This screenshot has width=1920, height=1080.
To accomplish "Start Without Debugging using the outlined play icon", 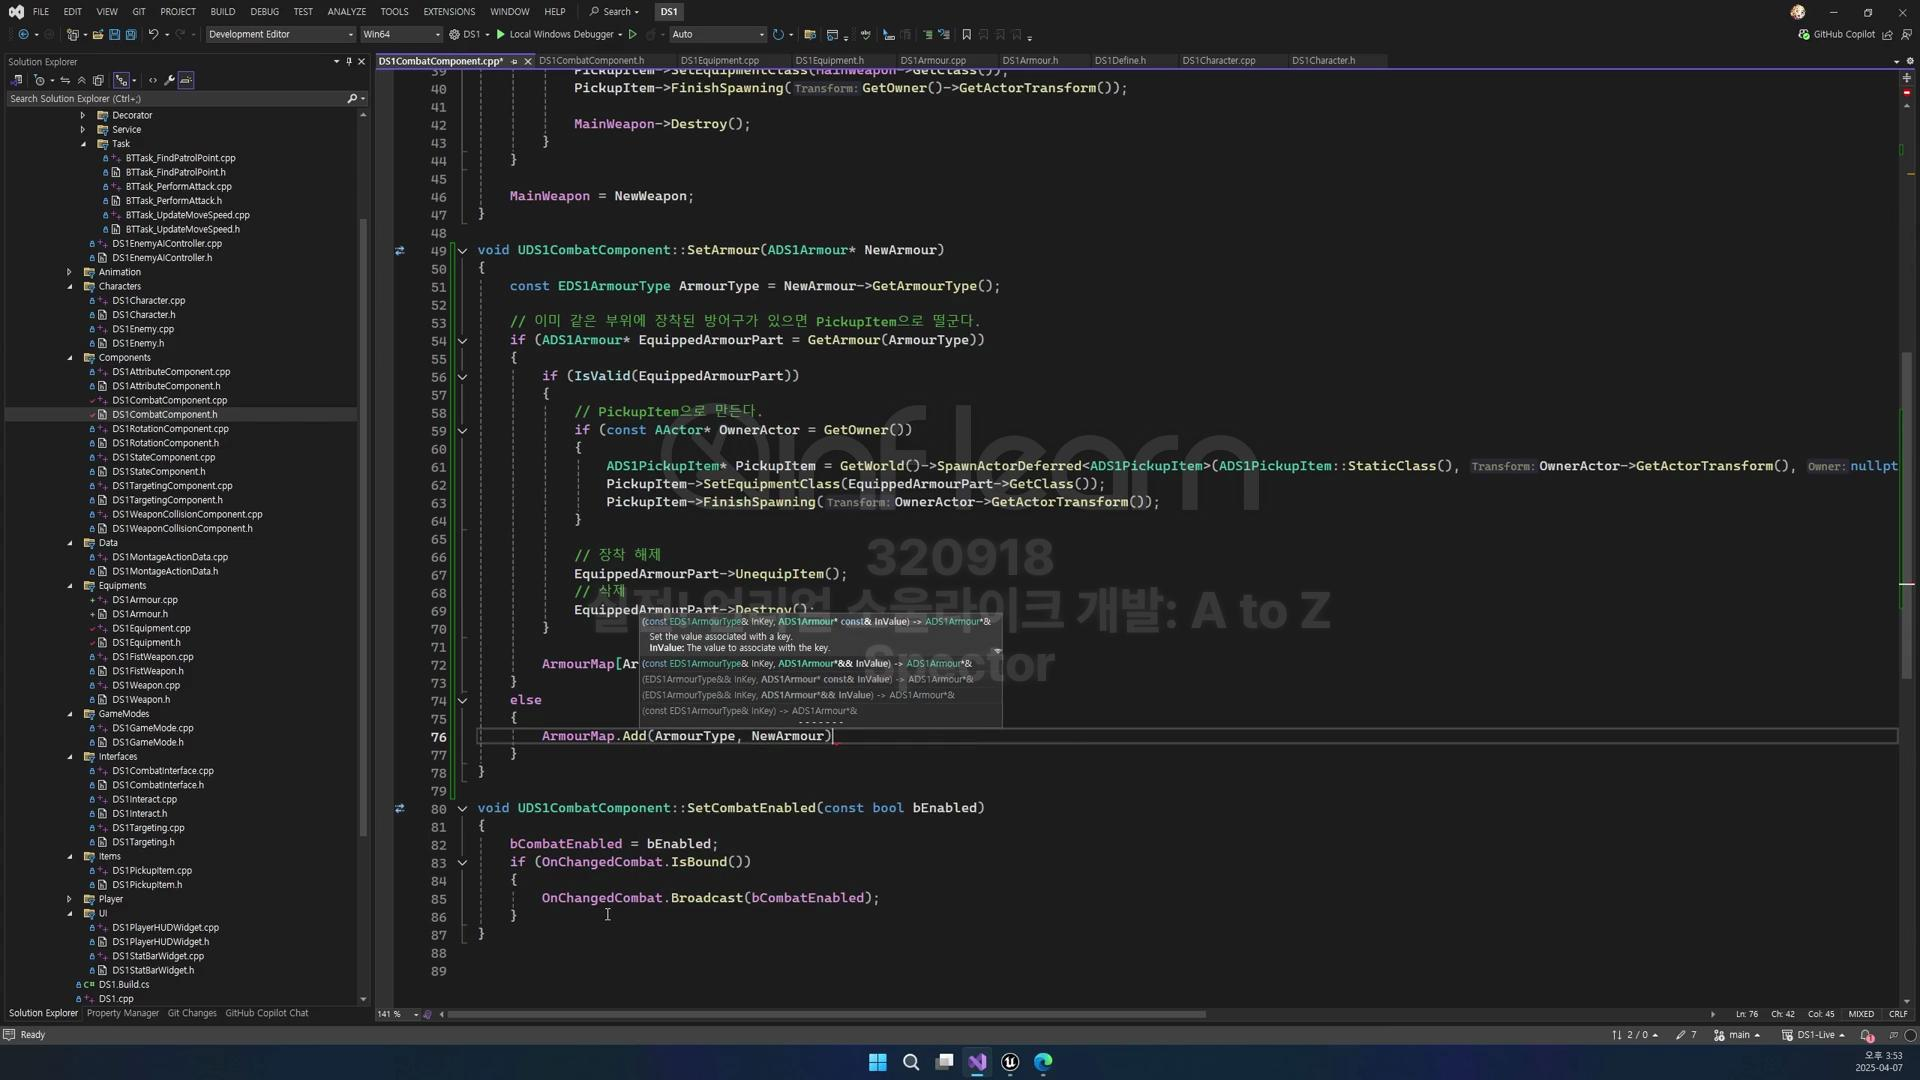I will click(632, 34).
